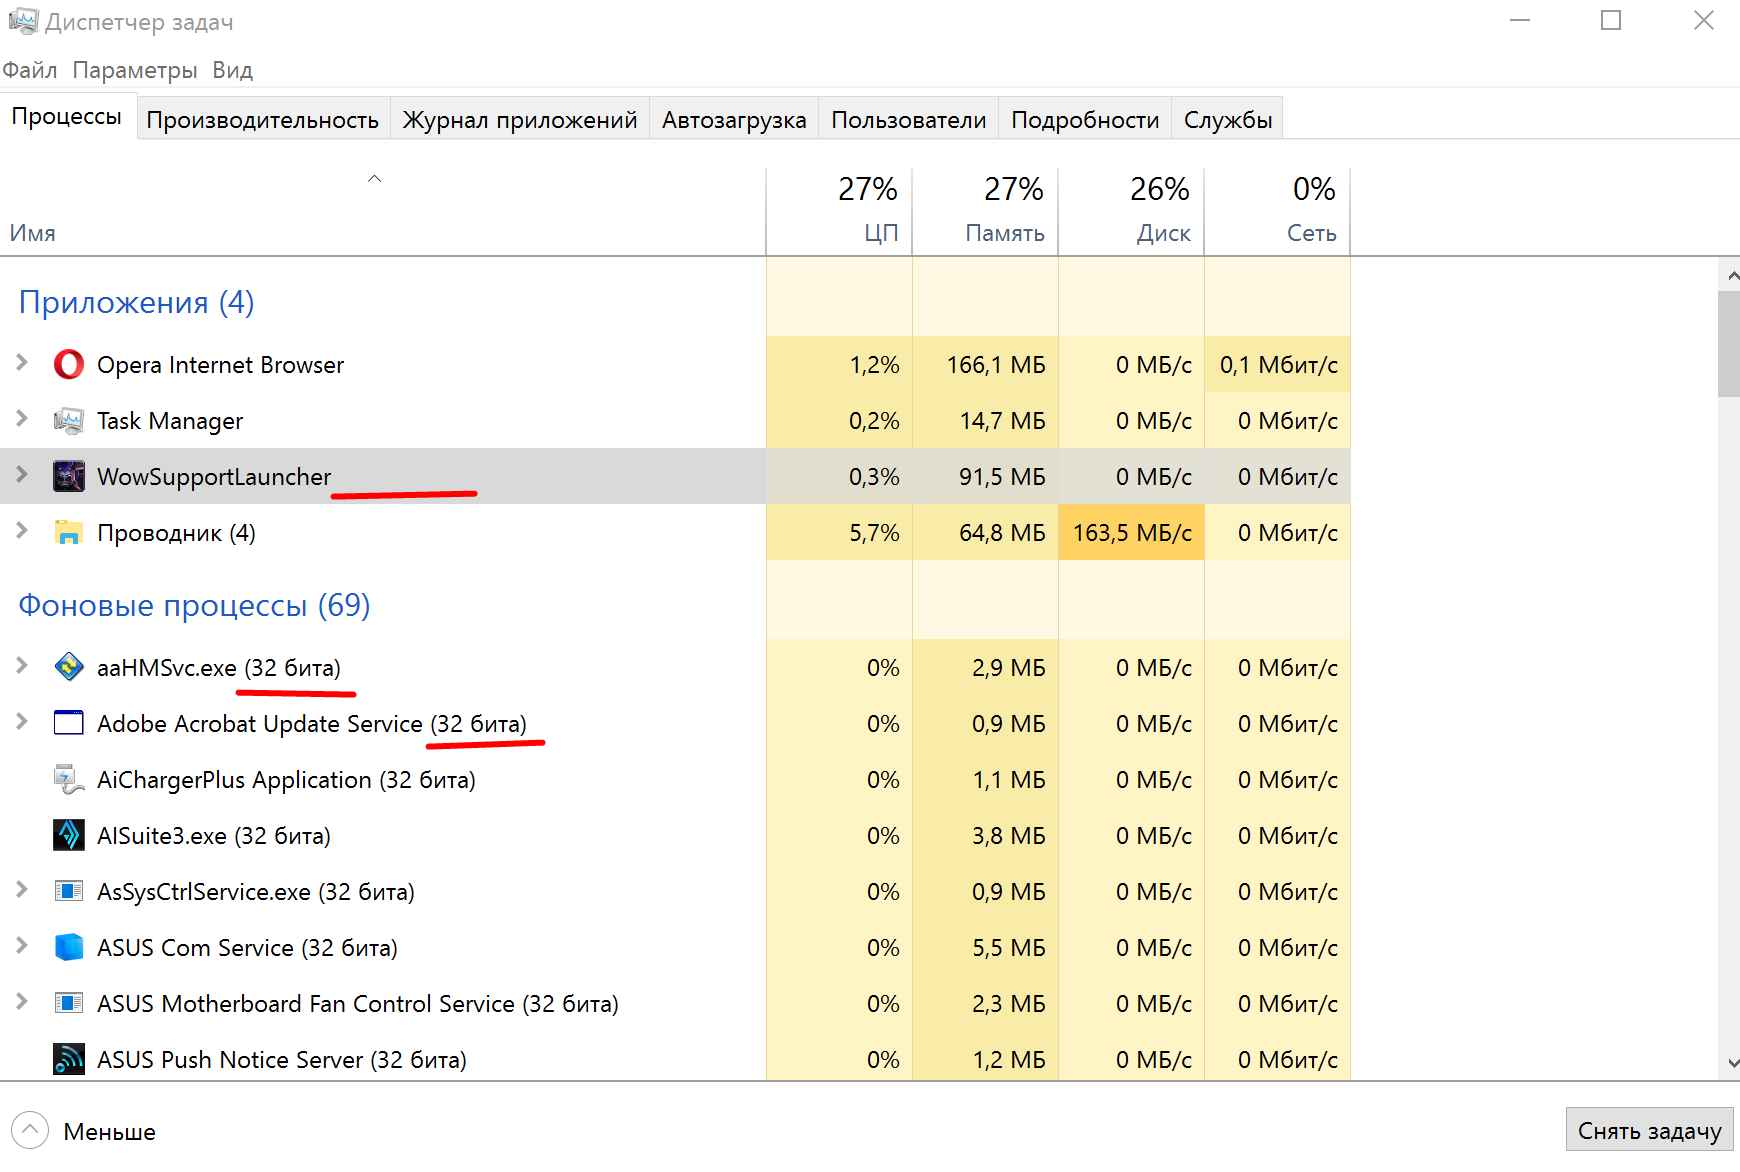Click the scrollbar down arrow

1730,1063
